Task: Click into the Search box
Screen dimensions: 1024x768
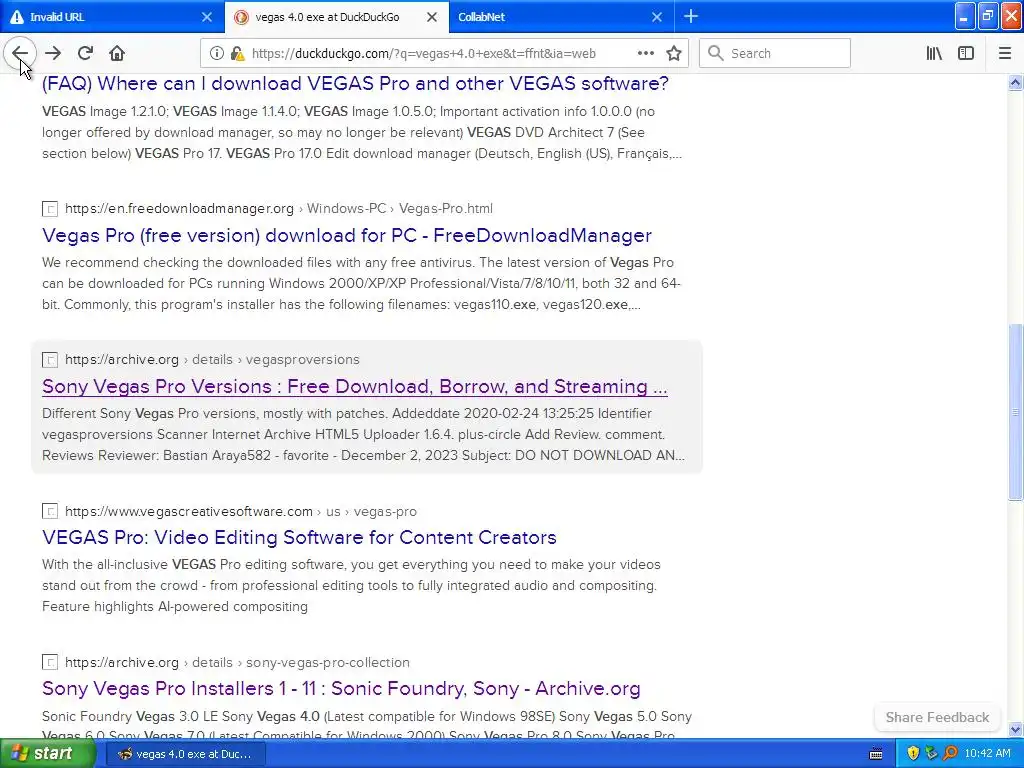Action: [775, 53]
